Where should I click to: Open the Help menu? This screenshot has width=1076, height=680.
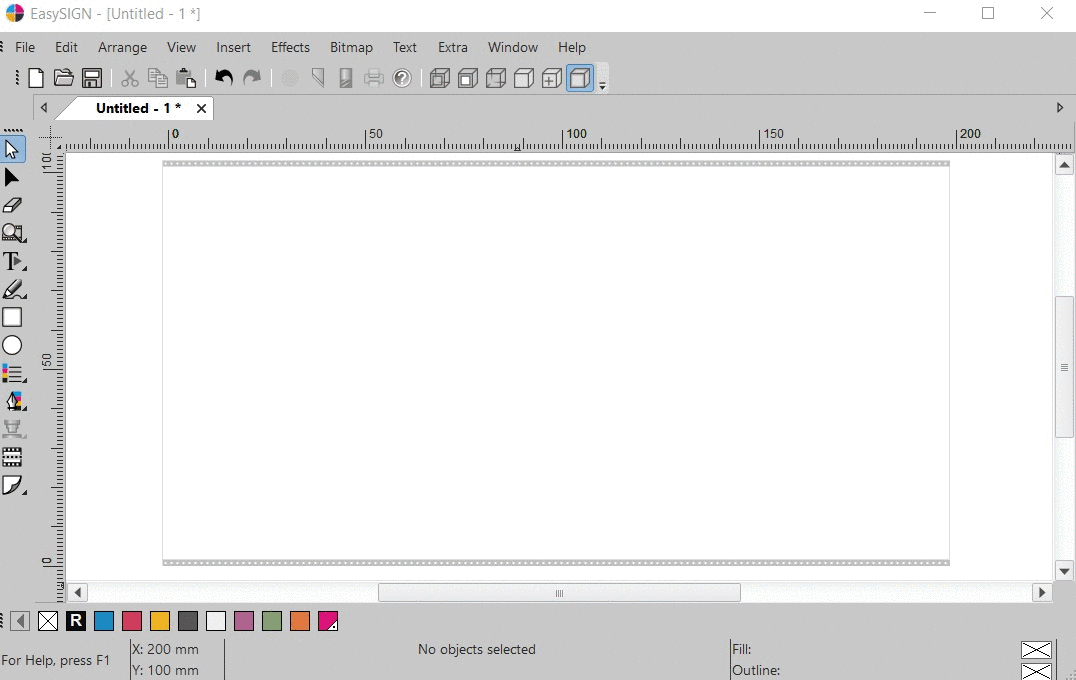[x=572, y=47]
